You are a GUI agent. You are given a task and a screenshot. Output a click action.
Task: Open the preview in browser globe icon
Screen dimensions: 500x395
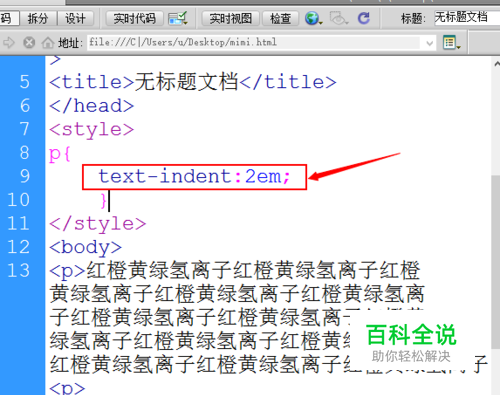313,18
